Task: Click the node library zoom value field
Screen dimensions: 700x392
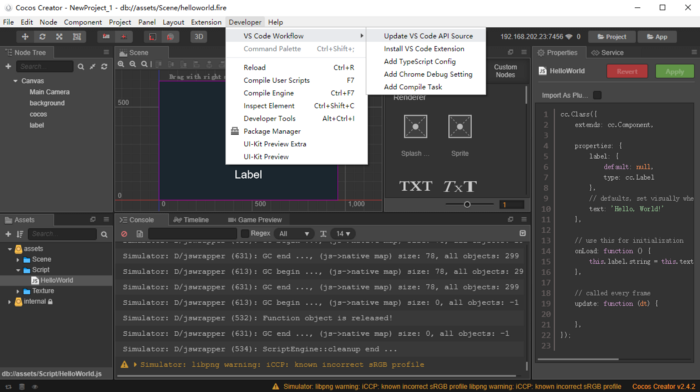Action: (512, 204)
